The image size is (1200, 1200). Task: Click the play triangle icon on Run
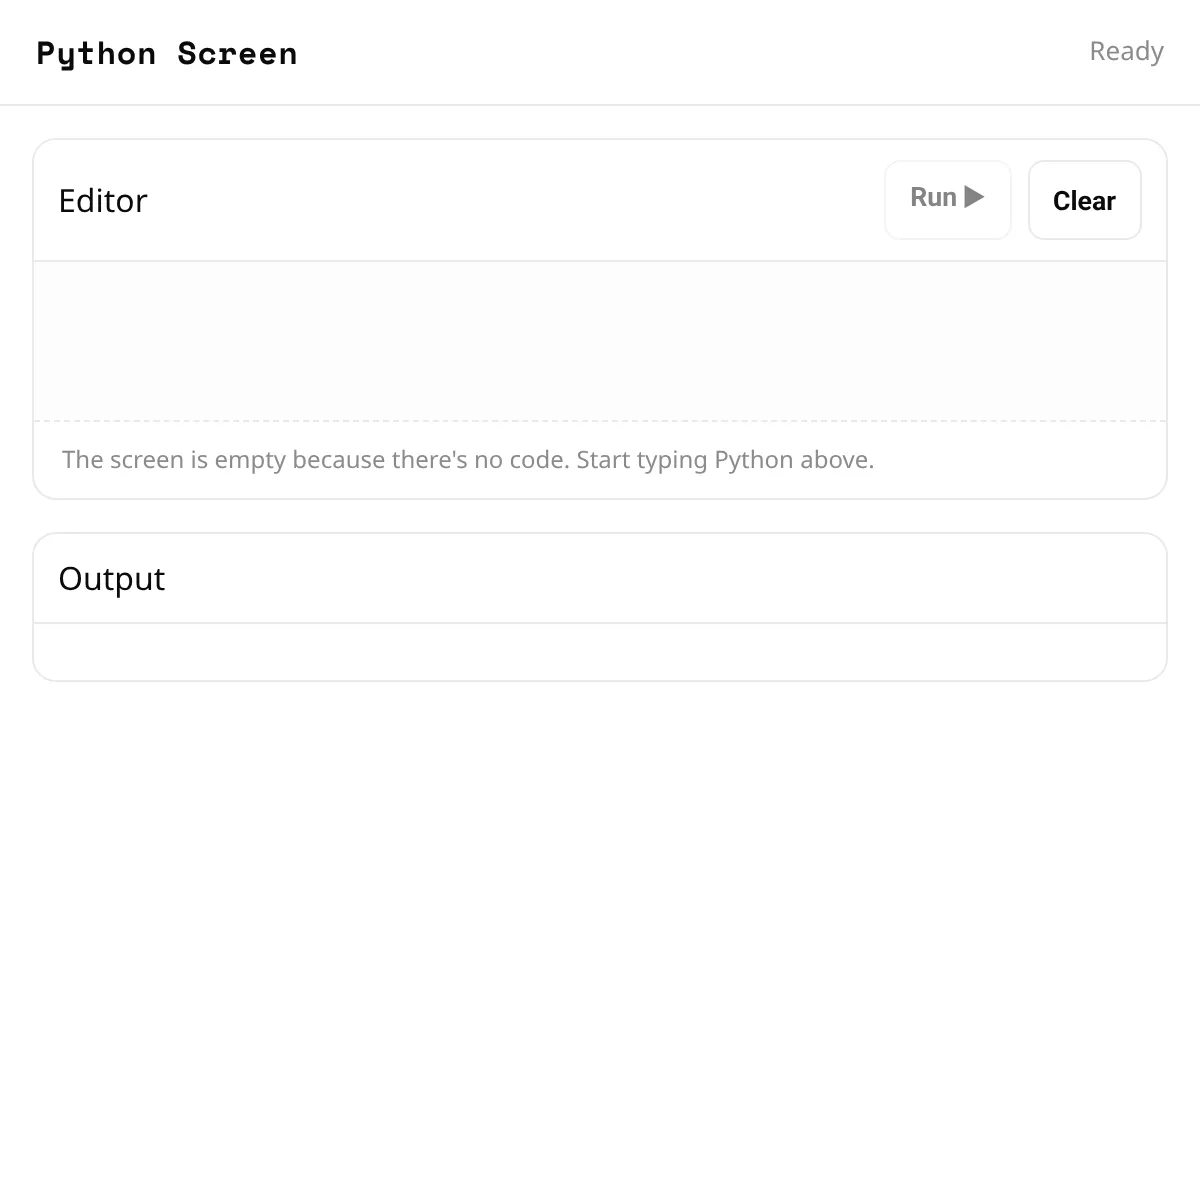tap(975, 198)
